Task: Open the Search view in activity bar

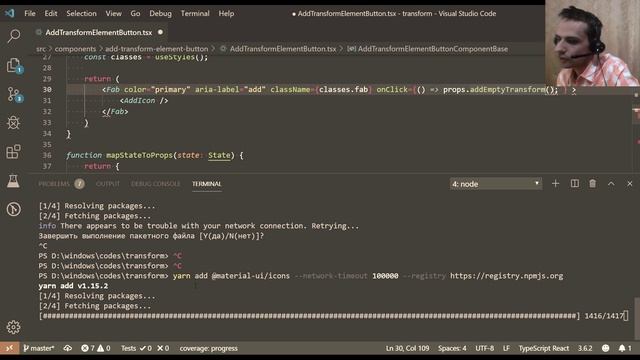Action: [x=13, y=36]
